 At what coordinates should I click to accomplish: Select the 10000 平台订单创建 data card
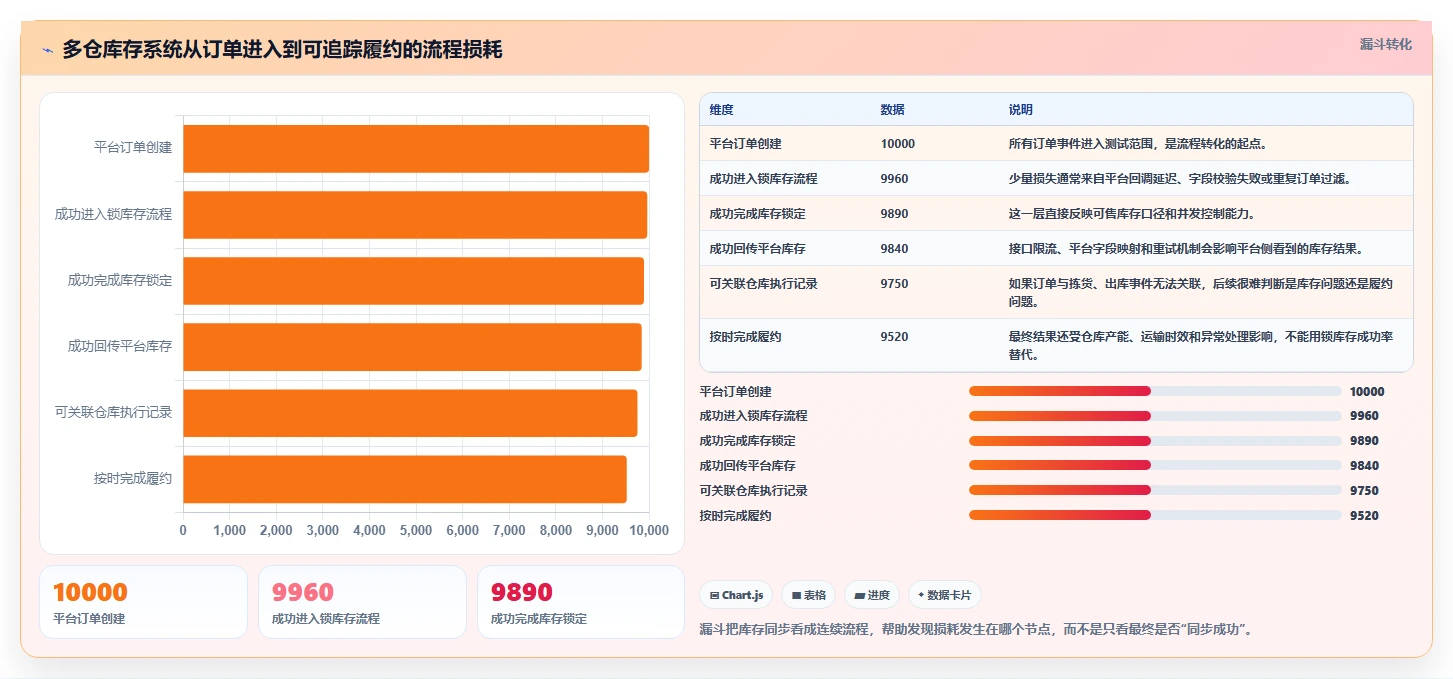[143, 602]
